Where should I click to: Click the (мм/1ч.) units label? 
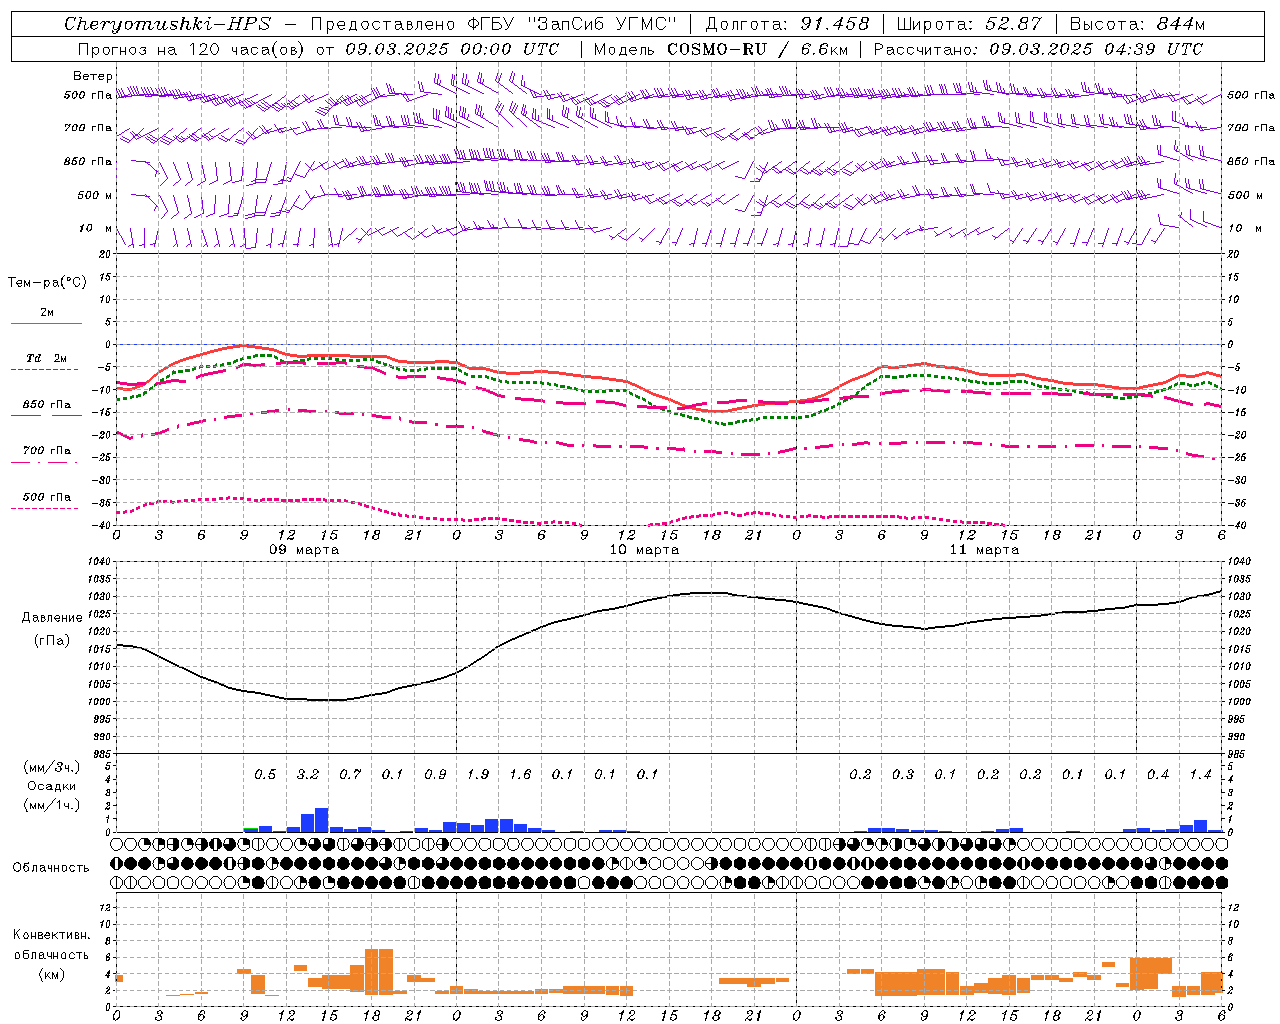point(51,805)
